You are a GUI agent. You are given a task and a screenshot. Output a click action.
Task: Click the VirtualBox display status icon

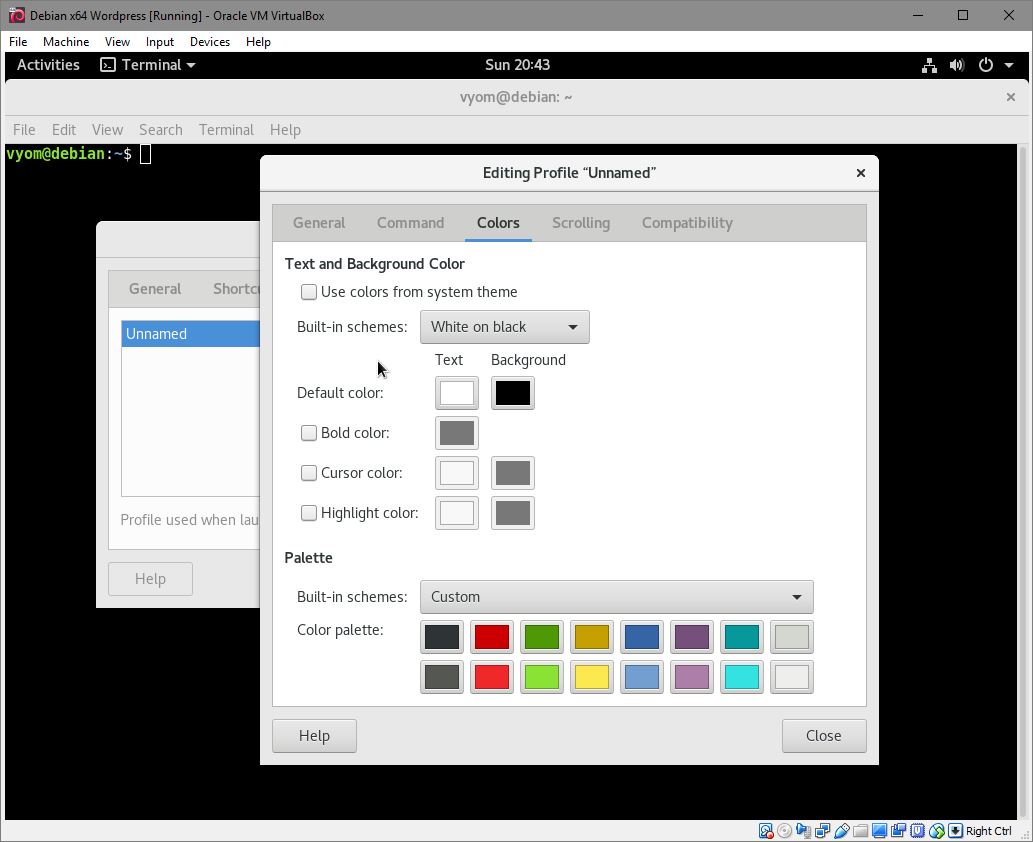(879, 831)
